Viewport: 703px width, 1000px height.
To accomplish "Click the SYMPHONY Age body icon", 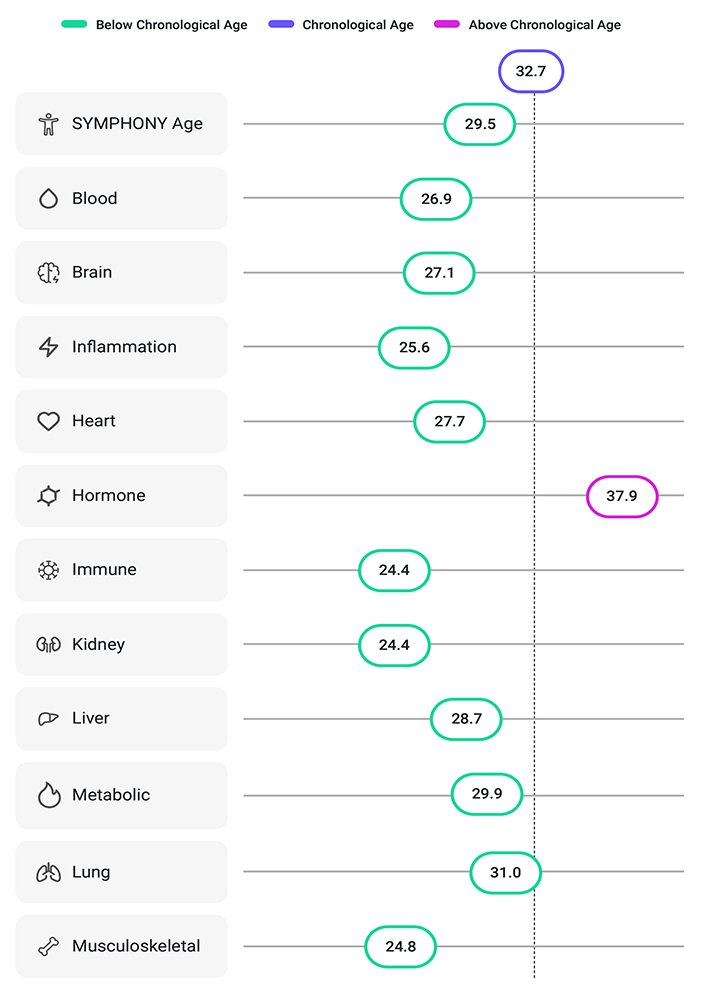I will tap(48, 124).
